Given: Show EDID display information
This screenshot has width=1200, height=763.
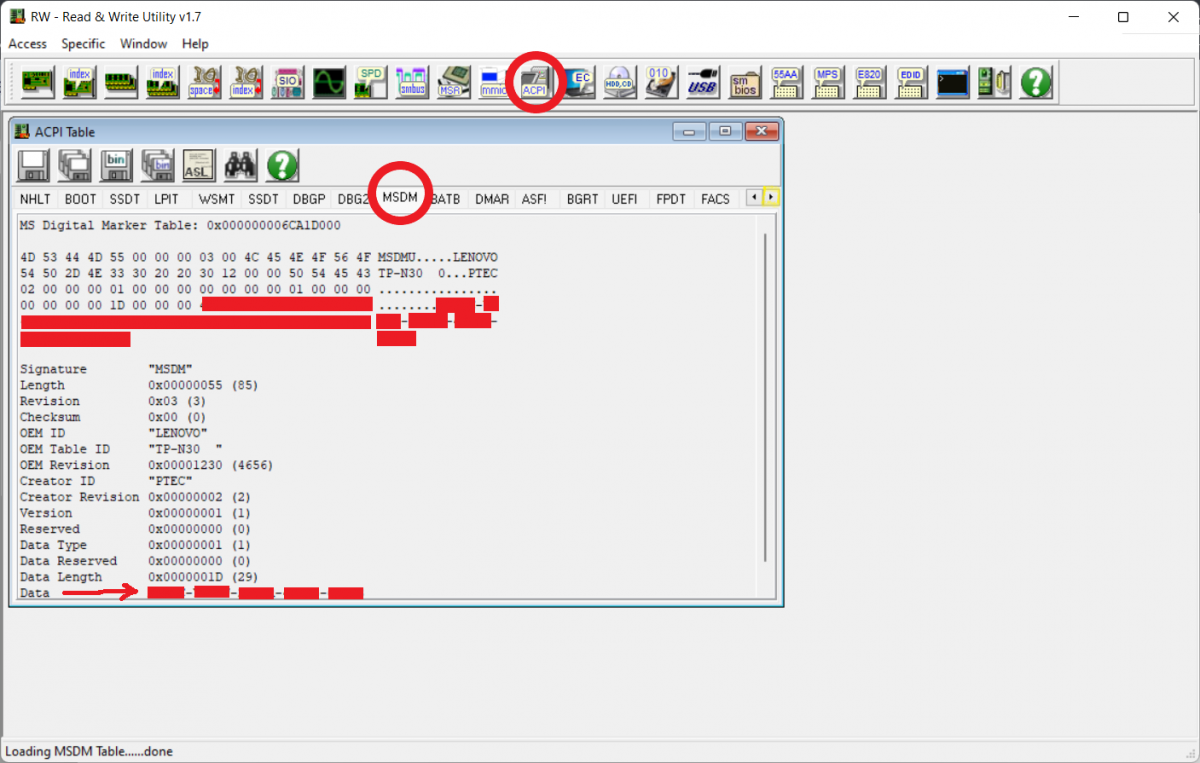Looking at the screenshot, I should coord(910,82).
